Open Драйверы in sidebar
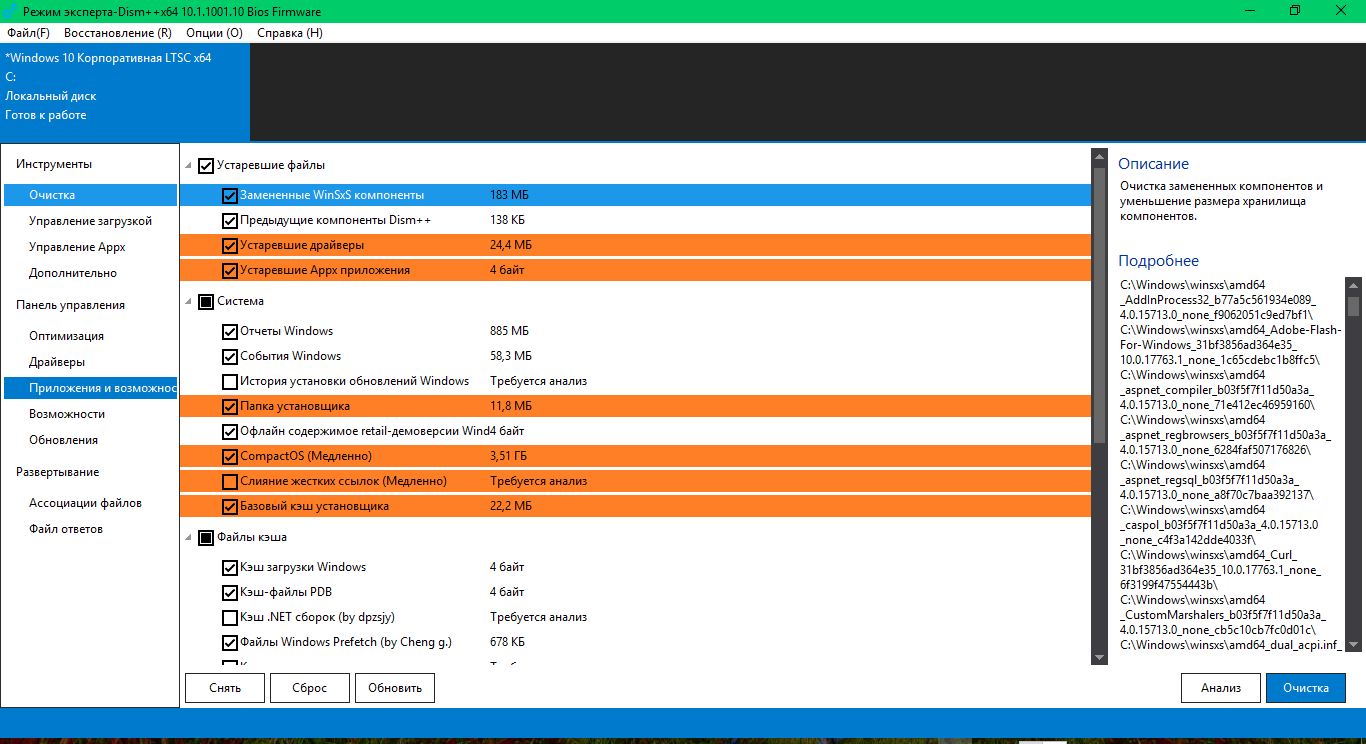Screen dimensions: 1366x744 click(x=90, y=362)
